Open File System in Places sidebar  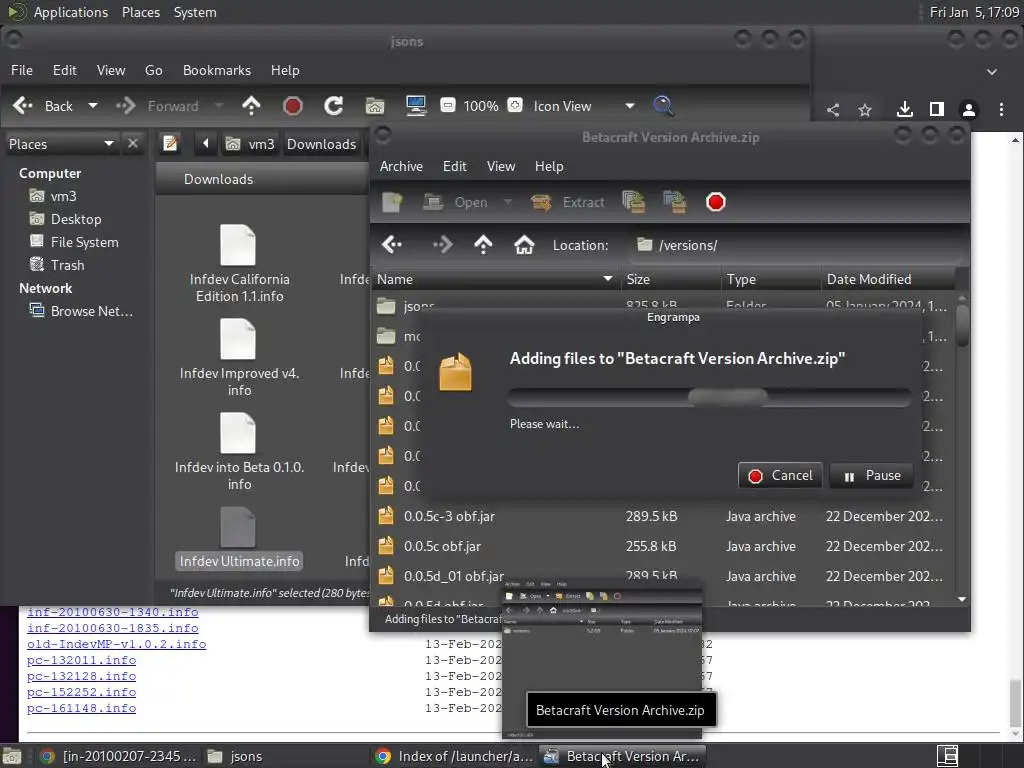pyautogui.click(x=84, y=242)
